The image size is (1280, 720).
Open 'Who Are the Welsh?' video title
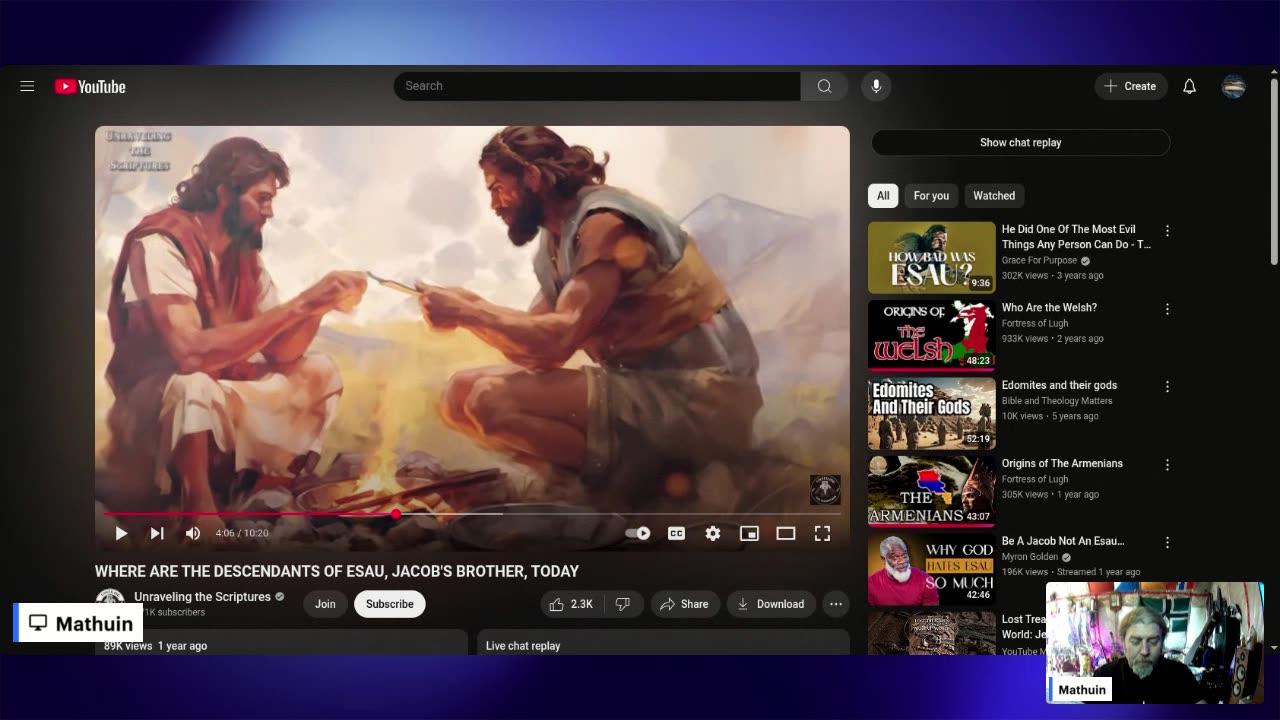pos(1049,308)
